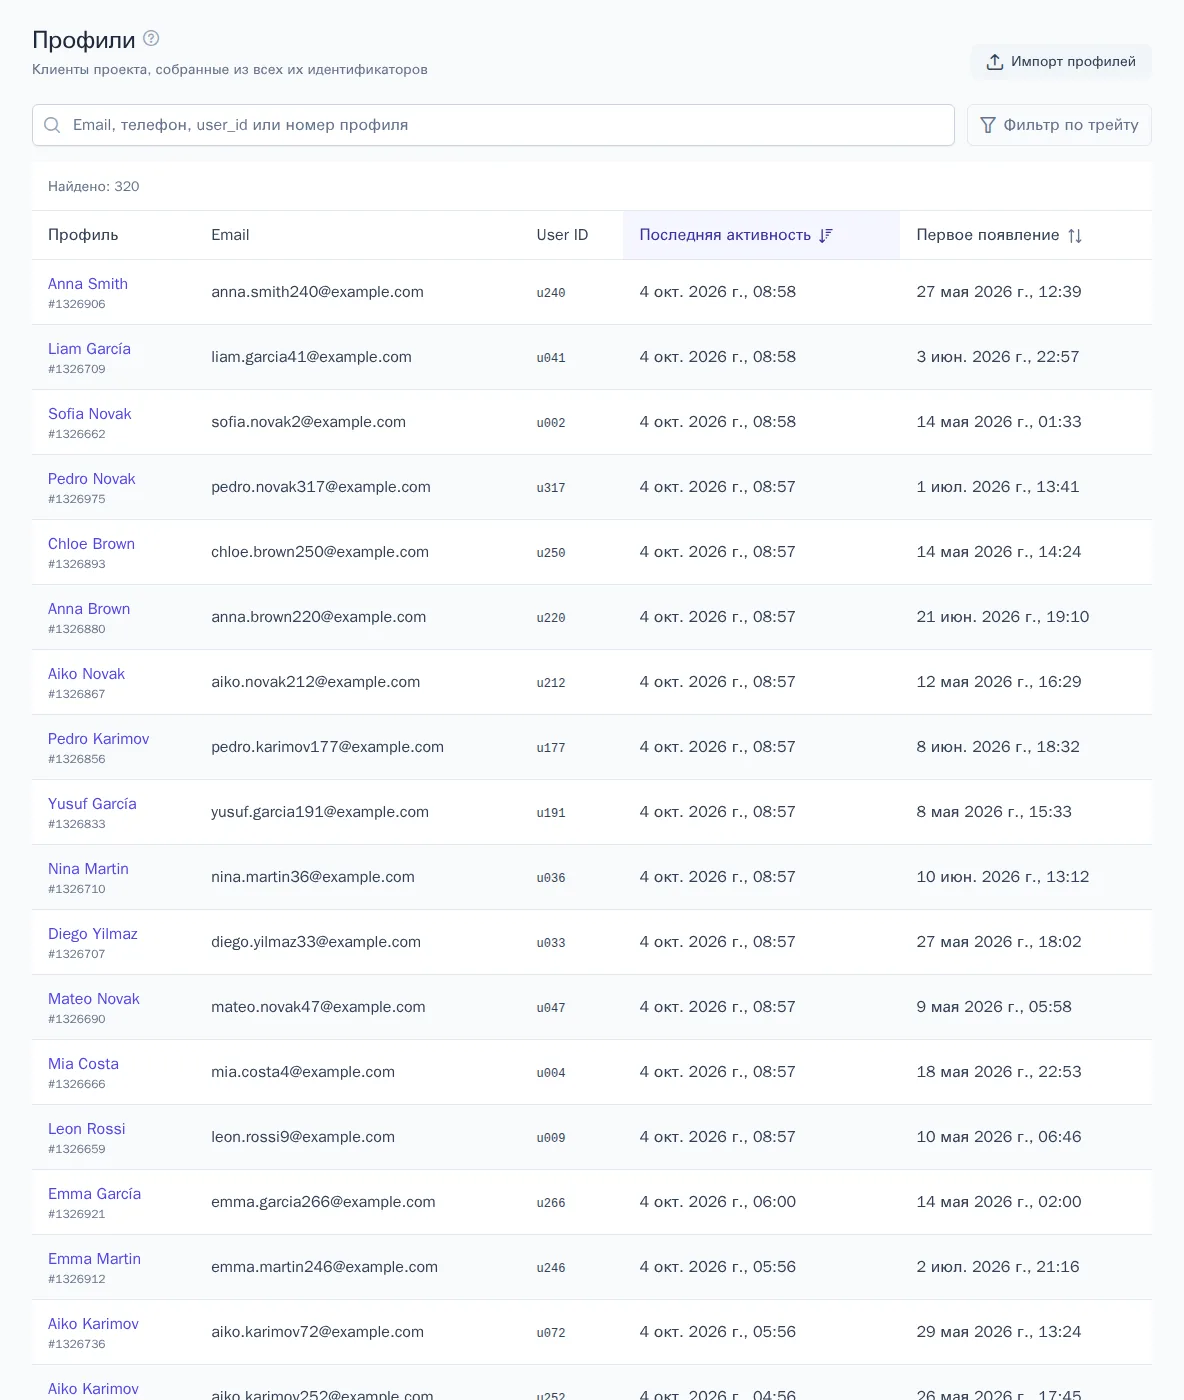
Task: Focus the profile search input field
Action: click(493, 125)
